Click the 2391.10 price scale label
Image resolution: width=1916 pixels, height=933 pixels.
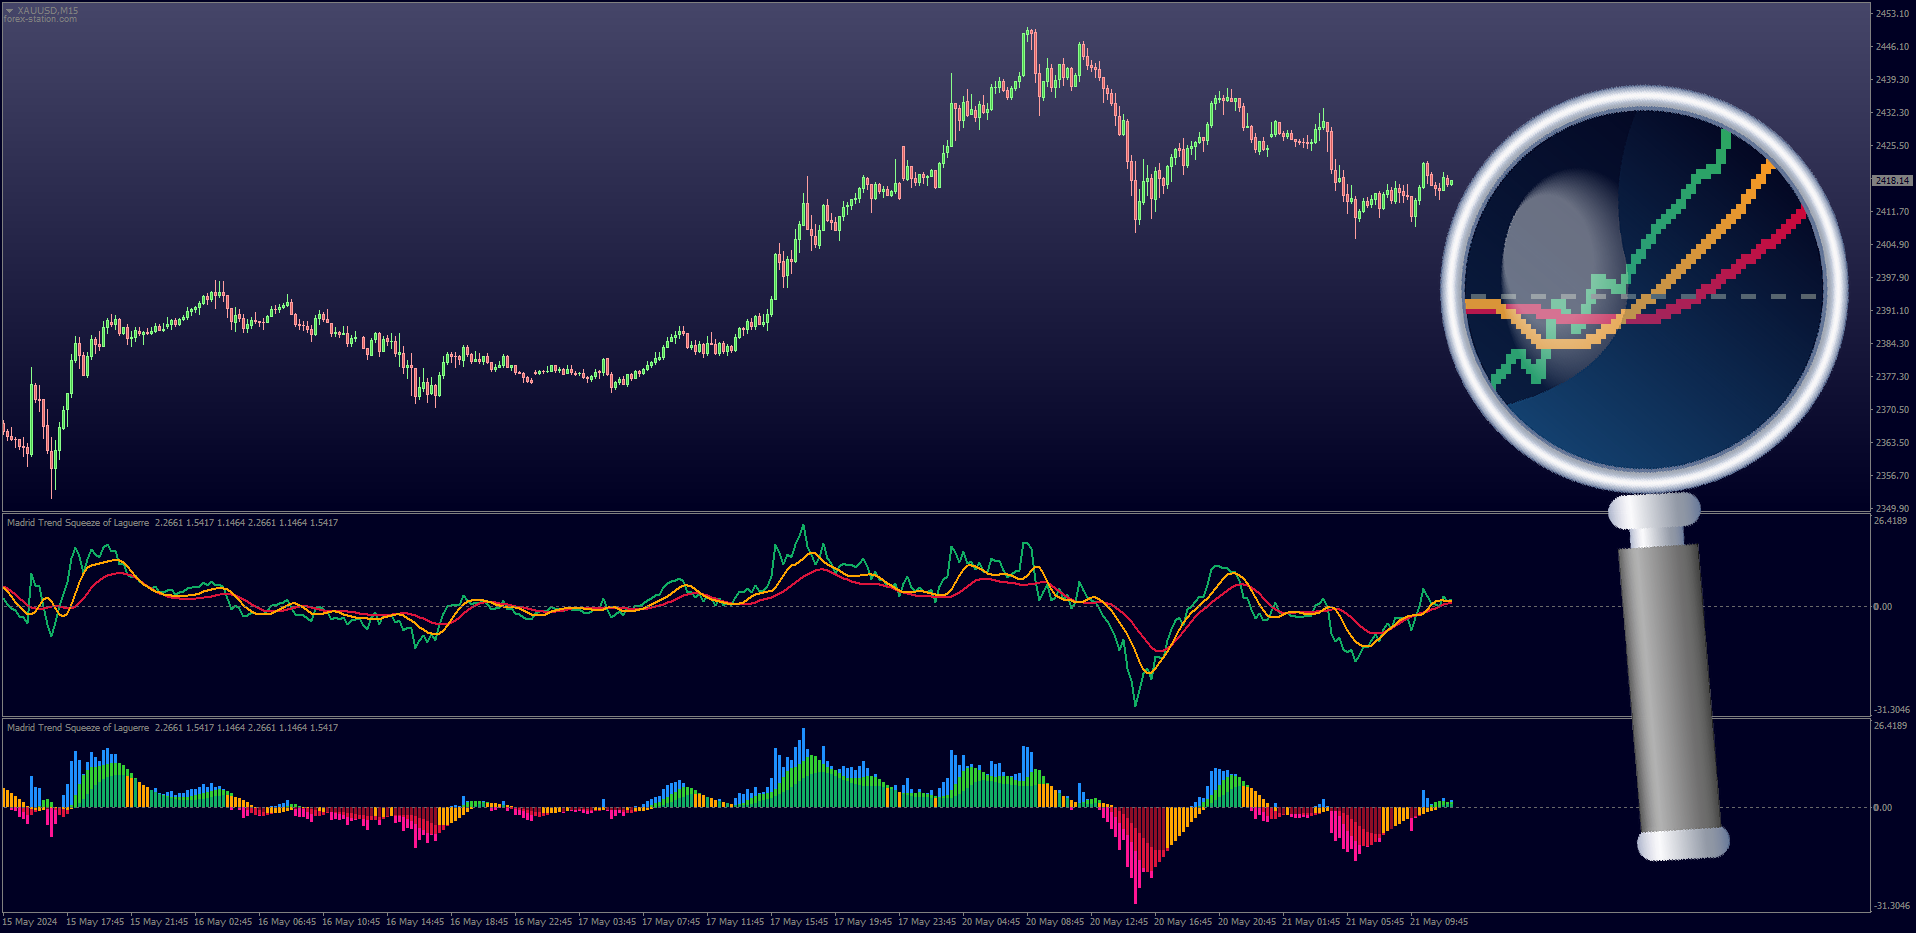[x=1892, y=311]
